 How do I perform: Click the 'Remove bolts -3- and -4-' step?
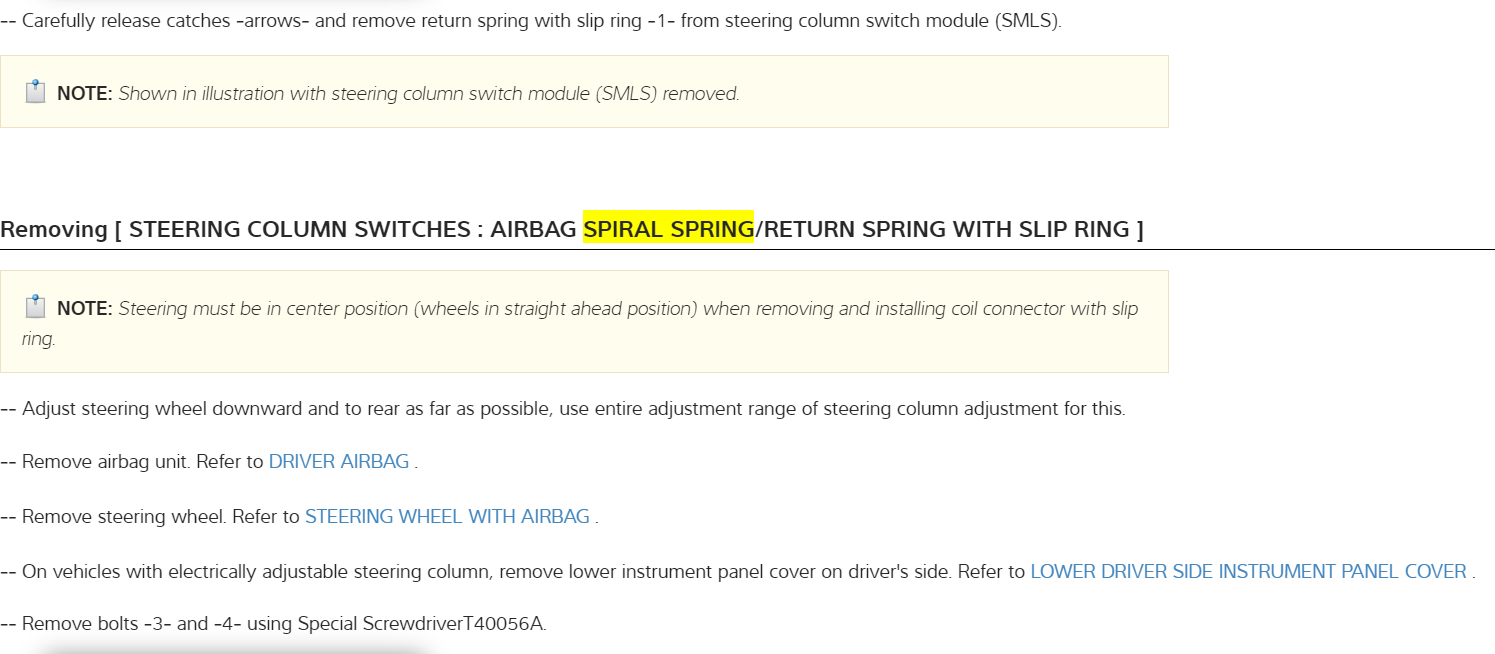pos(130,624)
